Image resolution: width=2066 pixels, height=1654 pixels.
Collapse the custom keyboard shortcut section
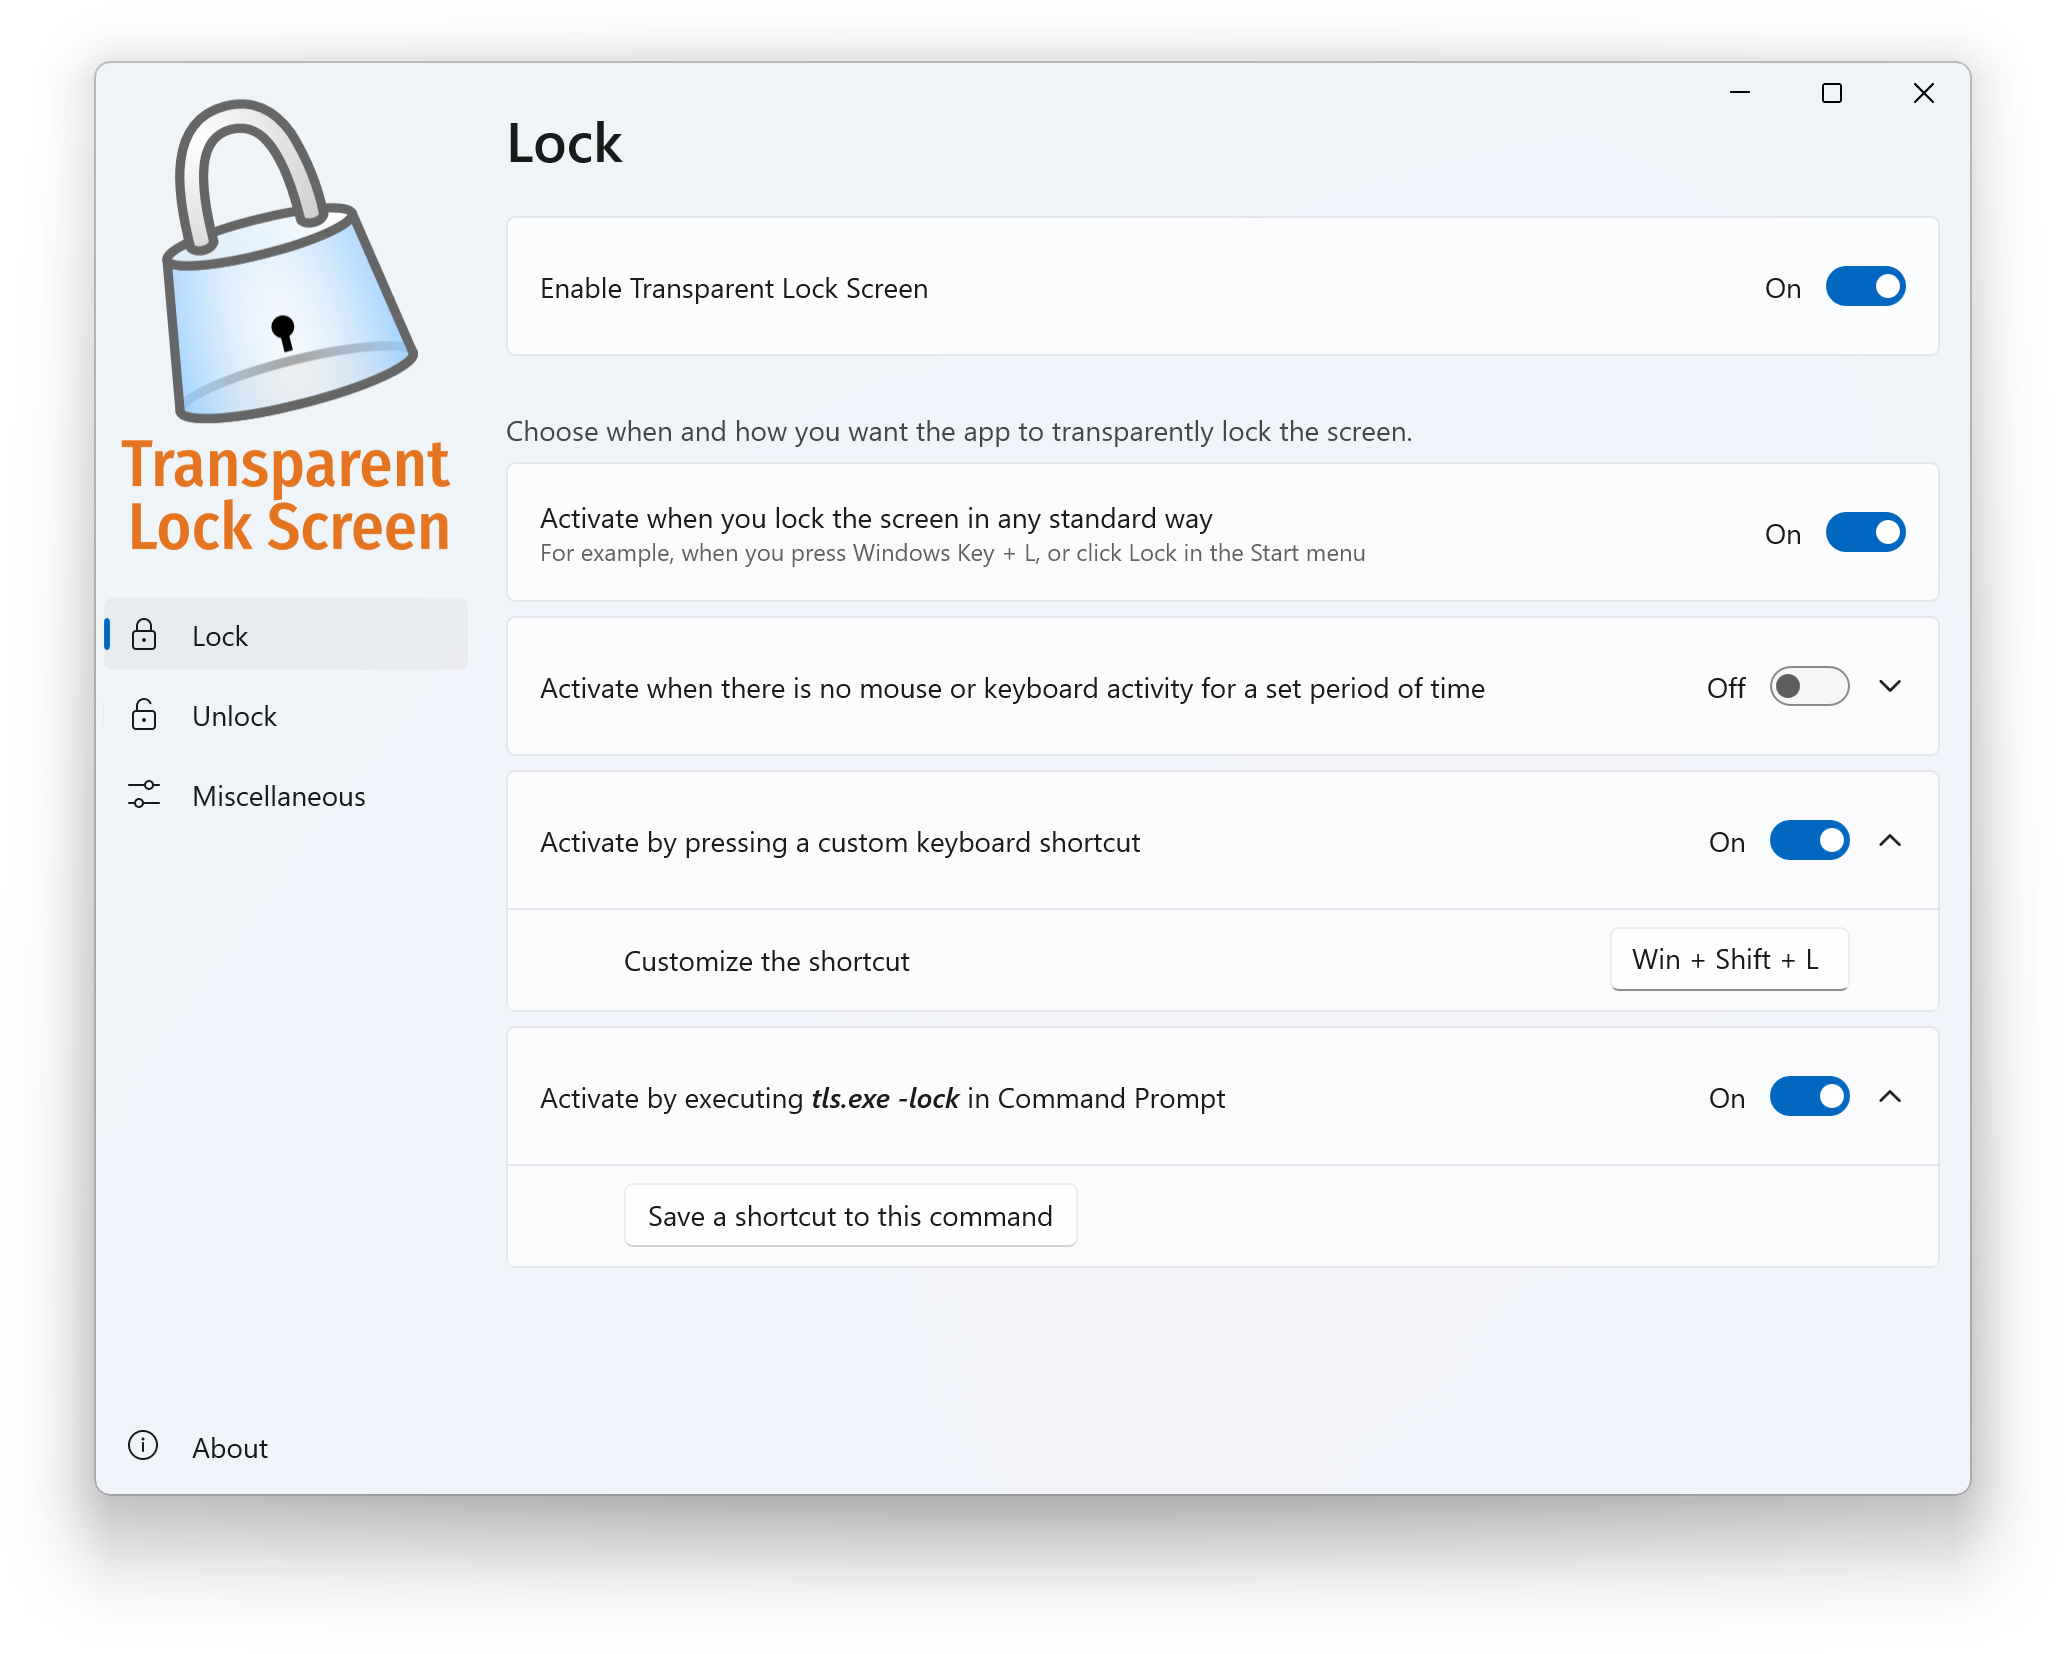(1890, 841)
